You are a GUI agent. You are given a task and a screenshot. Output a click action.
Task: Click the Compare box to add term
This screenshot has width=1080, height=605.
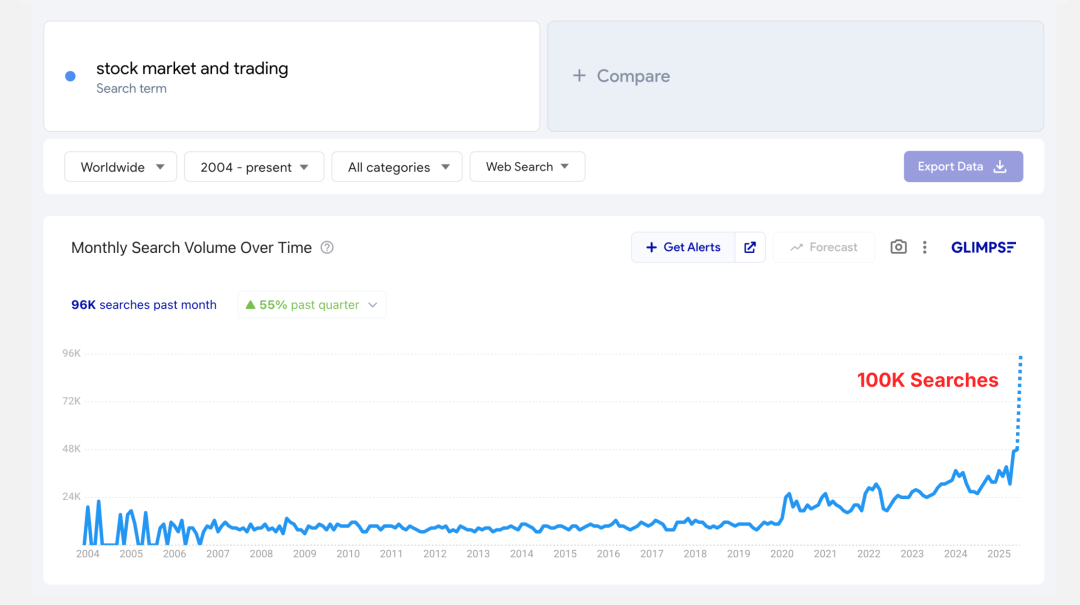tap(795, 76)
